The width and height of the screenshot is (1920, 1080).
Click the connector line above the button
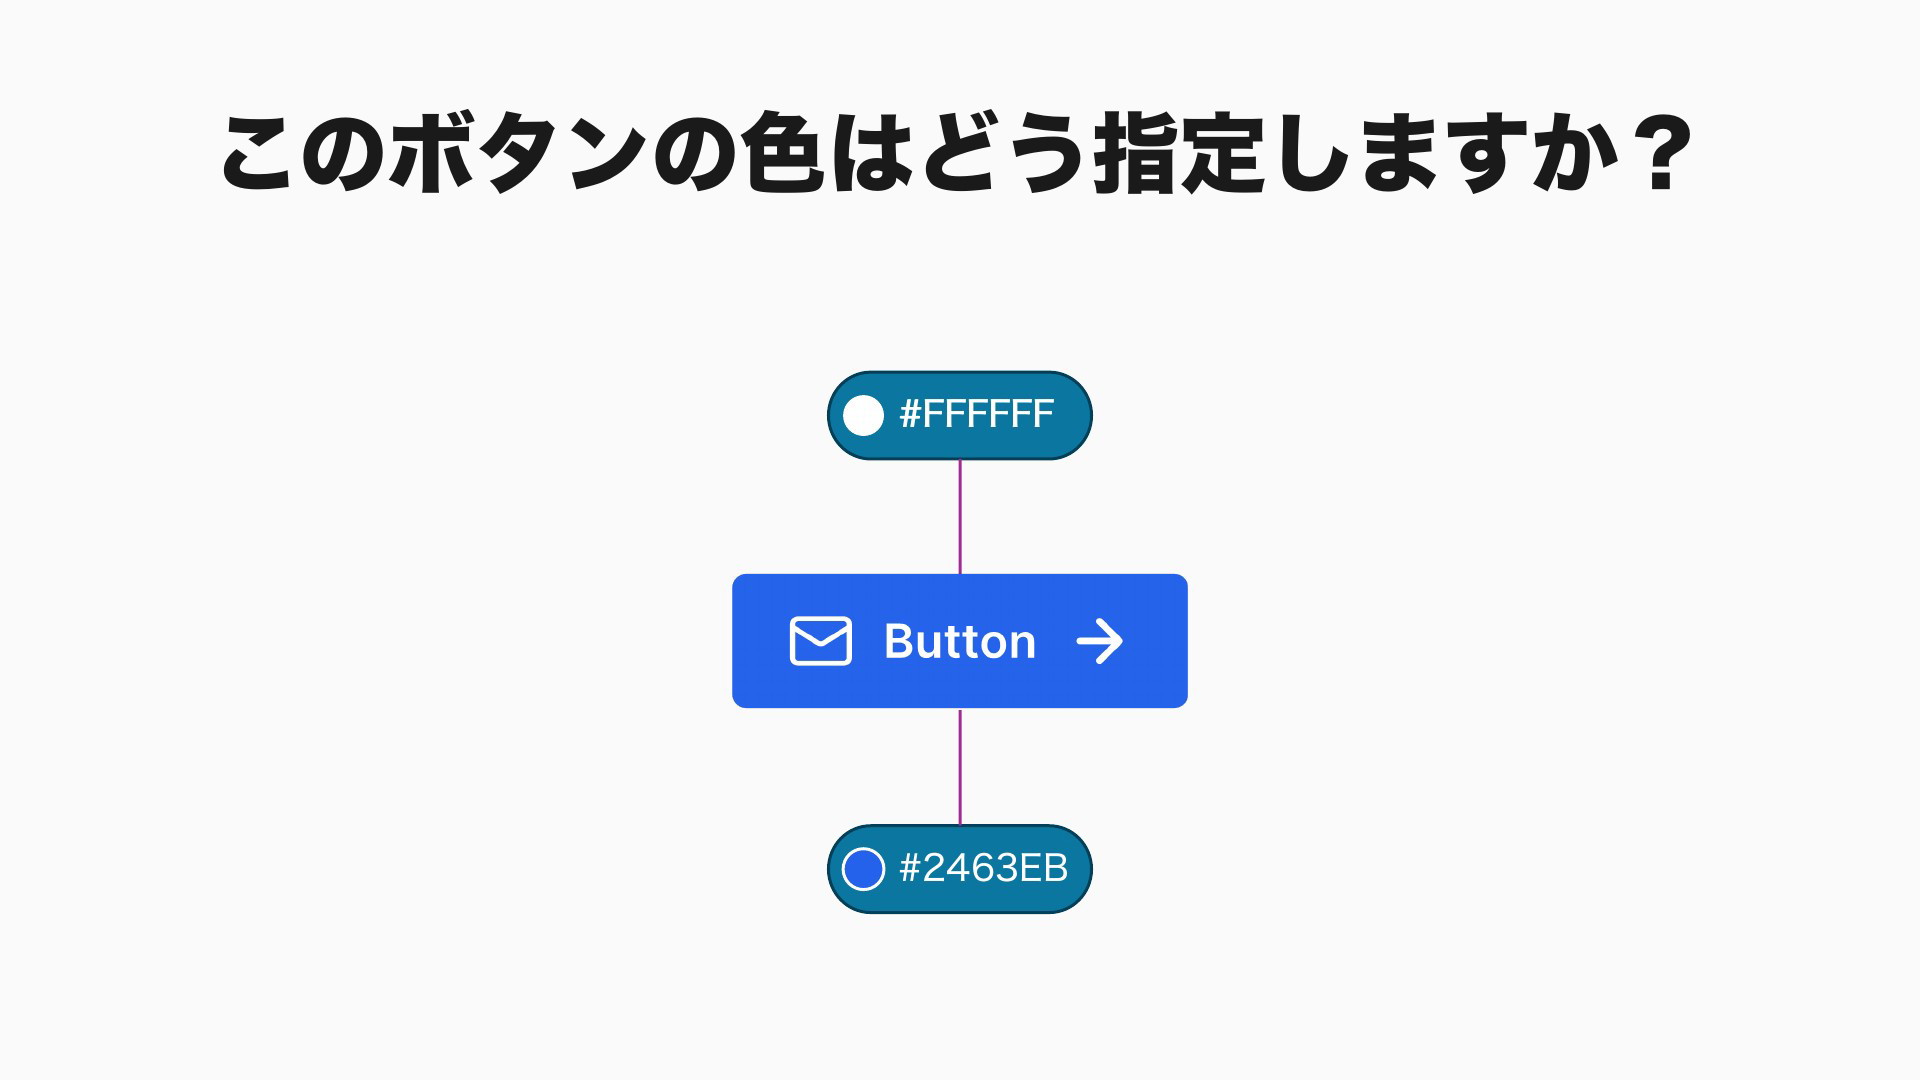(960, 517)
